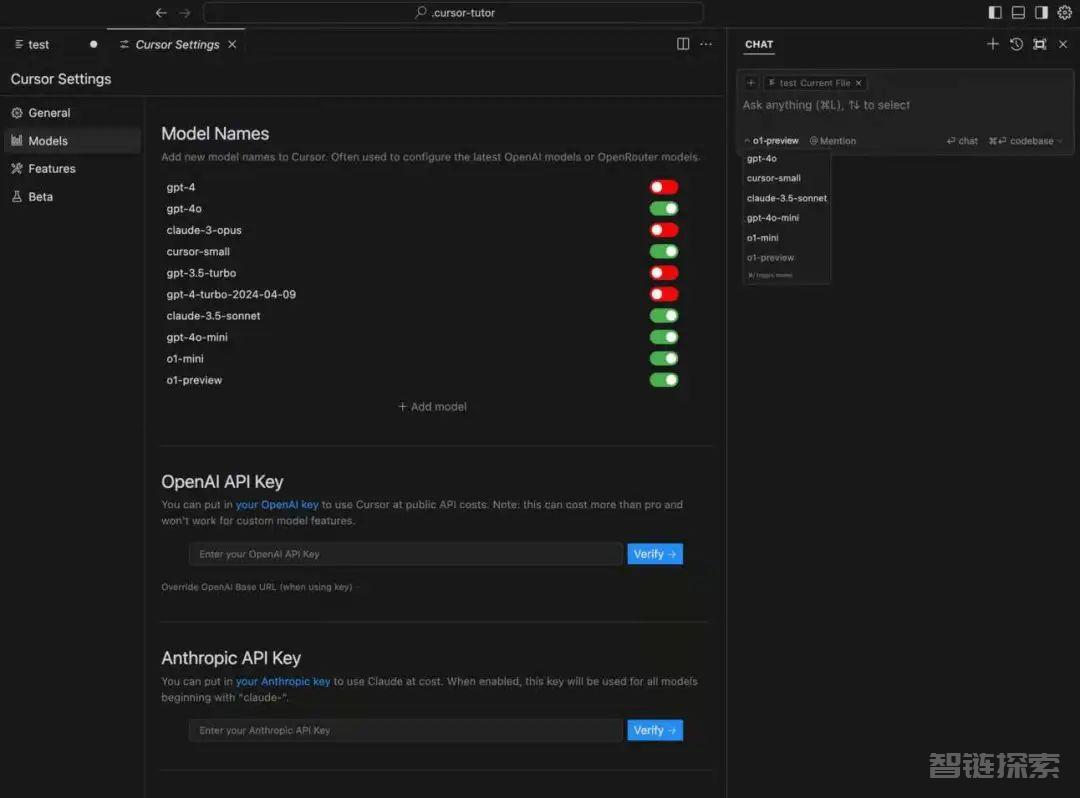Remove the test Current File chip
The height and width of the screenshot is (798, 1080).
(x=858, y=83)
